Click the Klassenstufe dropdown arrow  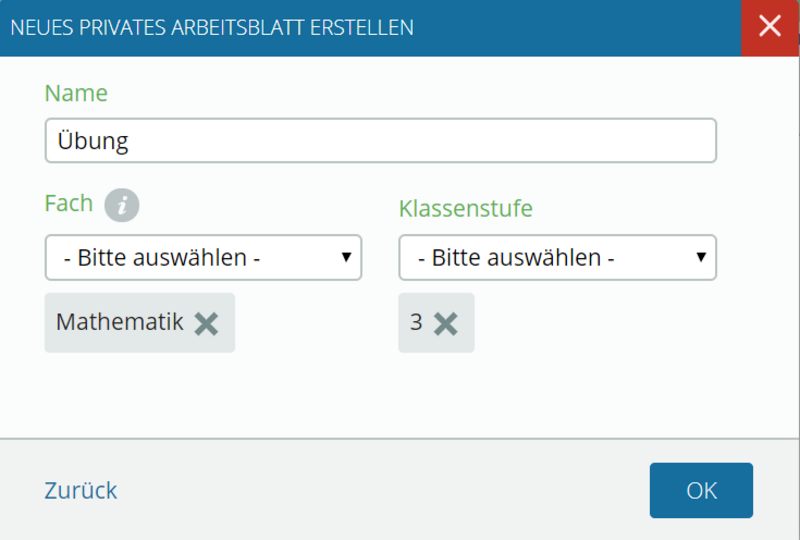(x=701, y=257)
